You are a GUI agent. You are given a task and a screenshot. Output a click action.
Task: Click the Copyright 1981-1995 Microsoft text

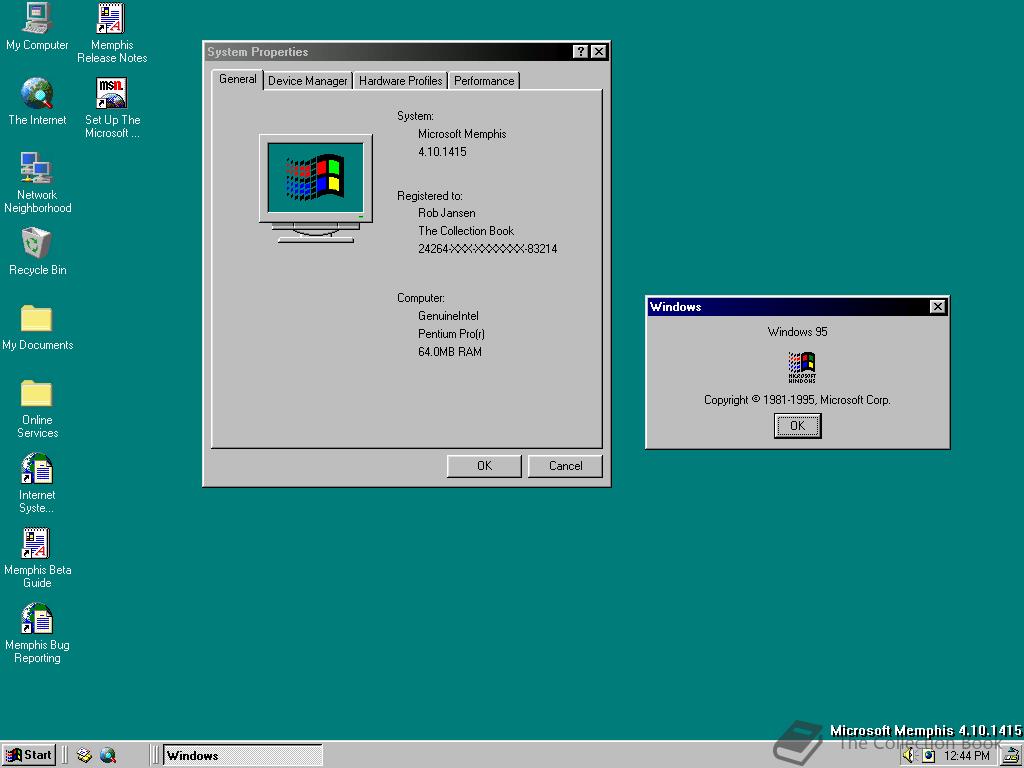[797, 400]
